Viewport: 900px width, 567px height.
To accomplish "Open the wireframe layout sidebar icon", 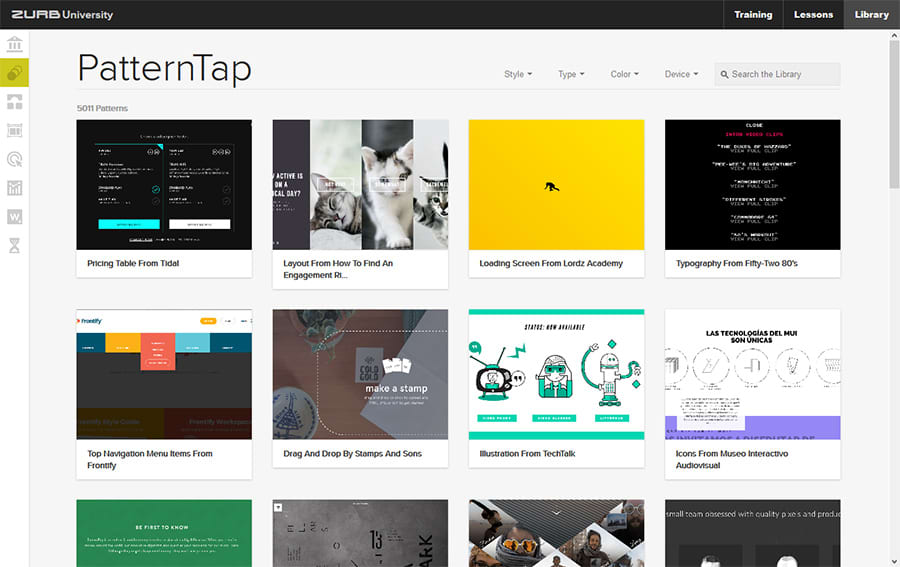I will 14,130.
